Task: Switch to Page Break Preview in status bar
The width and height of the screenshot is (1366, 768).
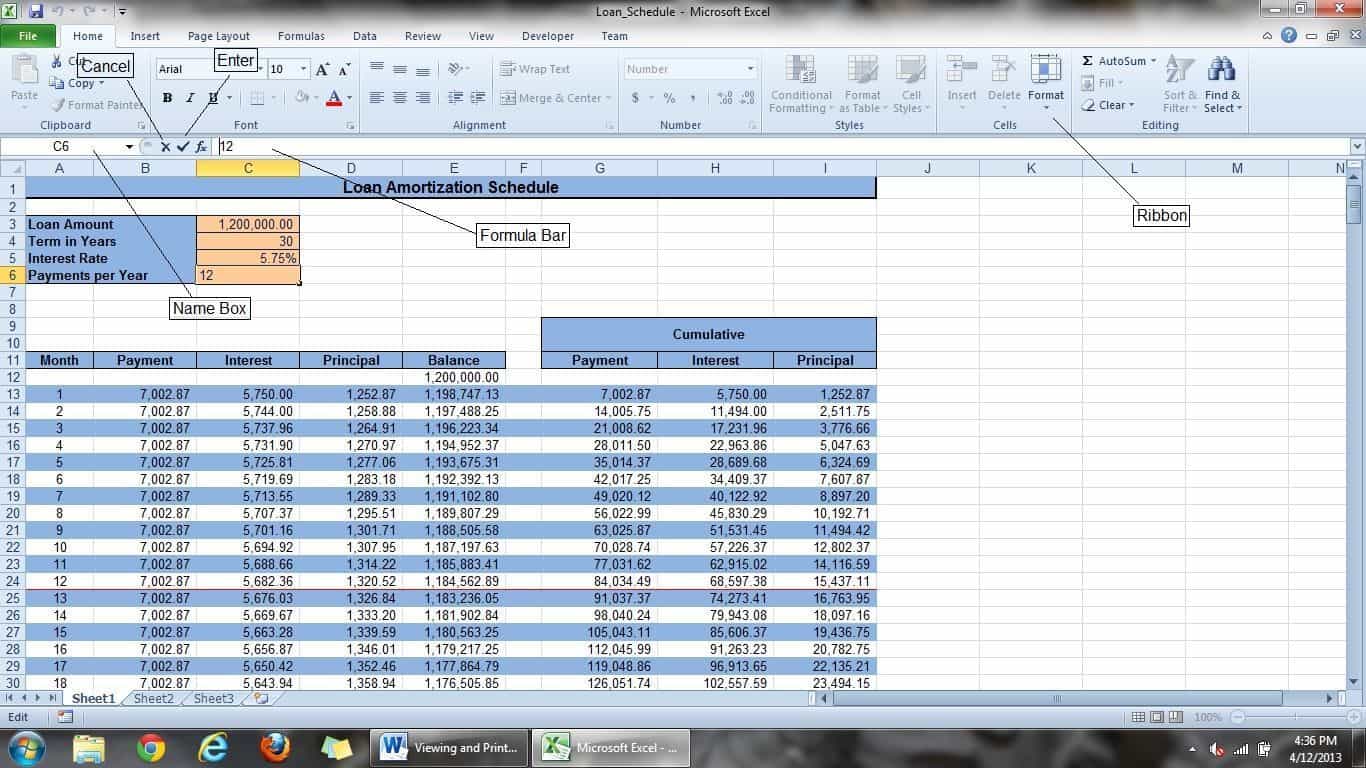Action: (1176, 717)
